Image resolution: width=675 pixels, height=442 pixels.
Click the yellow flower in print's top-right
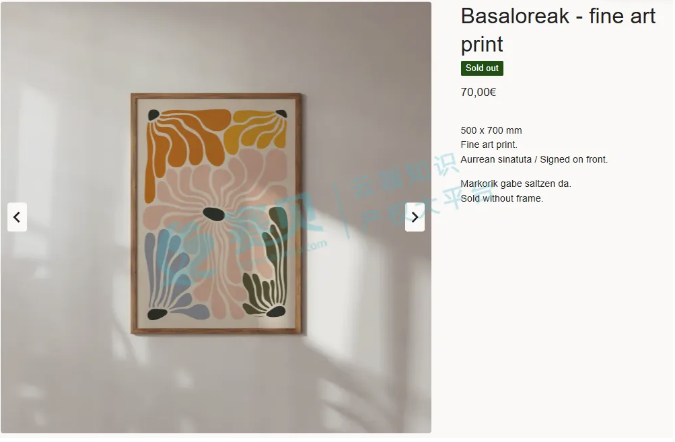256,129
